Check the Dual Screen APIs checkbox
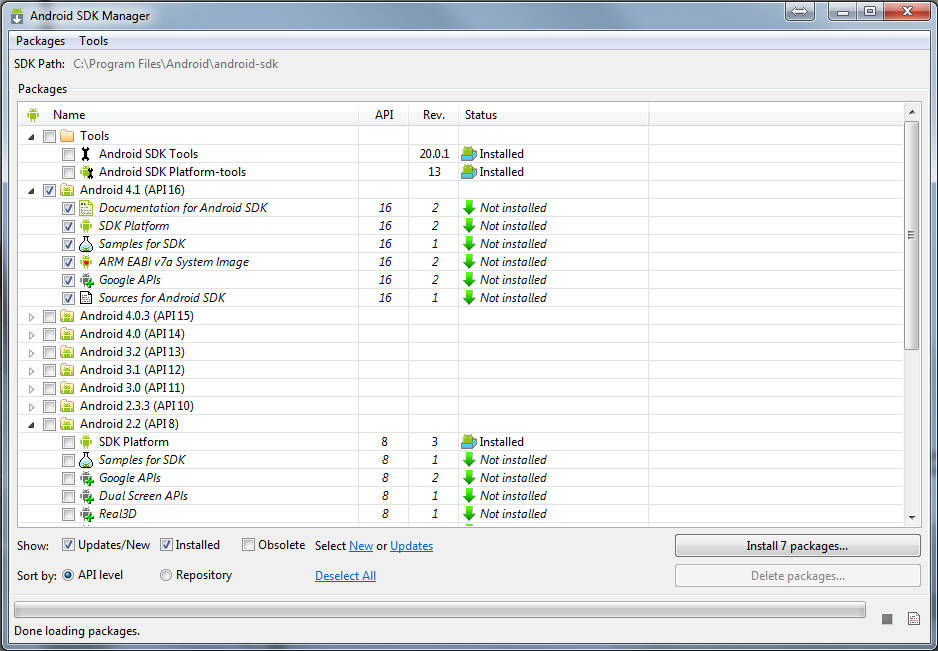This screenshot has height=651, width=938. click(68, 496)
